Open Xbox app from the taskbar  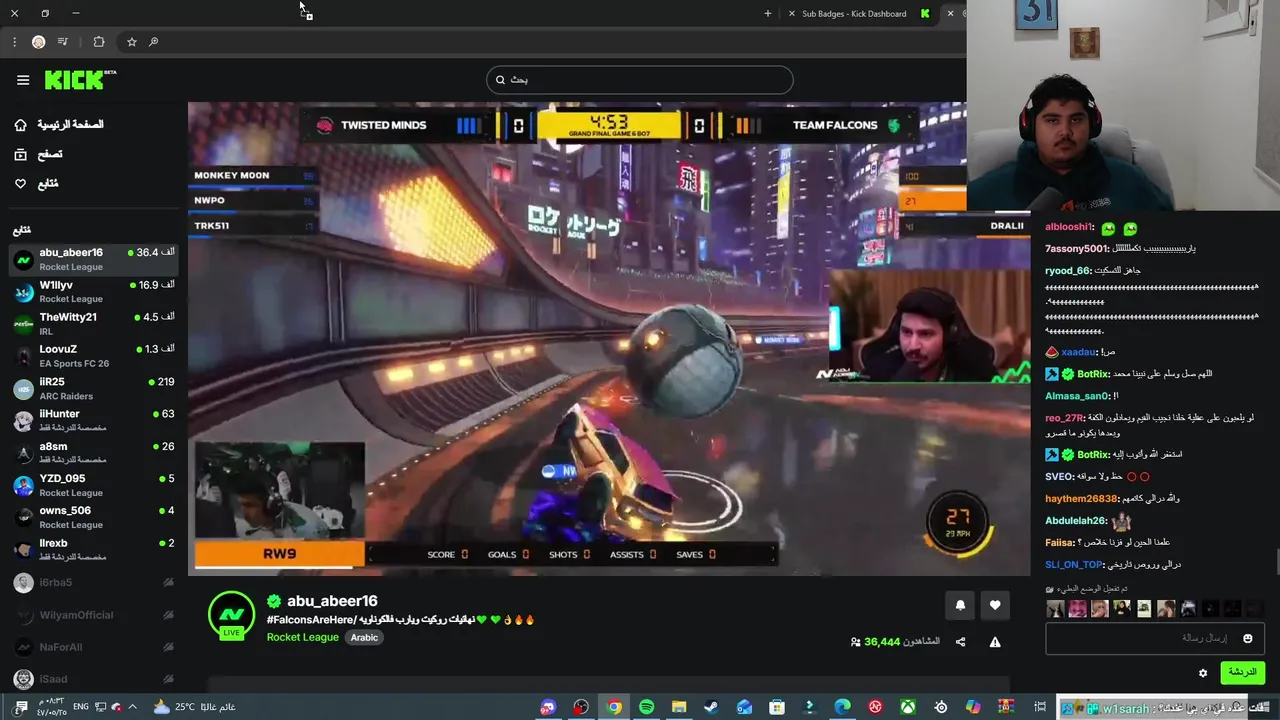(908, 707)
